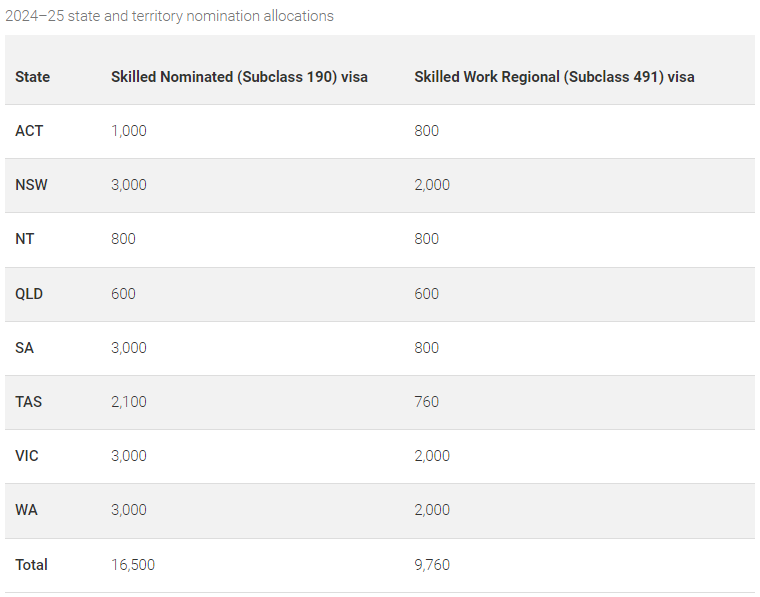Click the State column header
The width and height of the screenshot is (760, 597).
click(x=32, y=77)
